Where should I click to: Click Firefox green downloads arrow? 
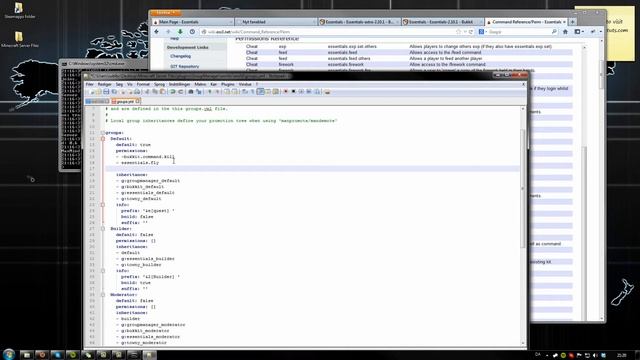click(180, 31)
